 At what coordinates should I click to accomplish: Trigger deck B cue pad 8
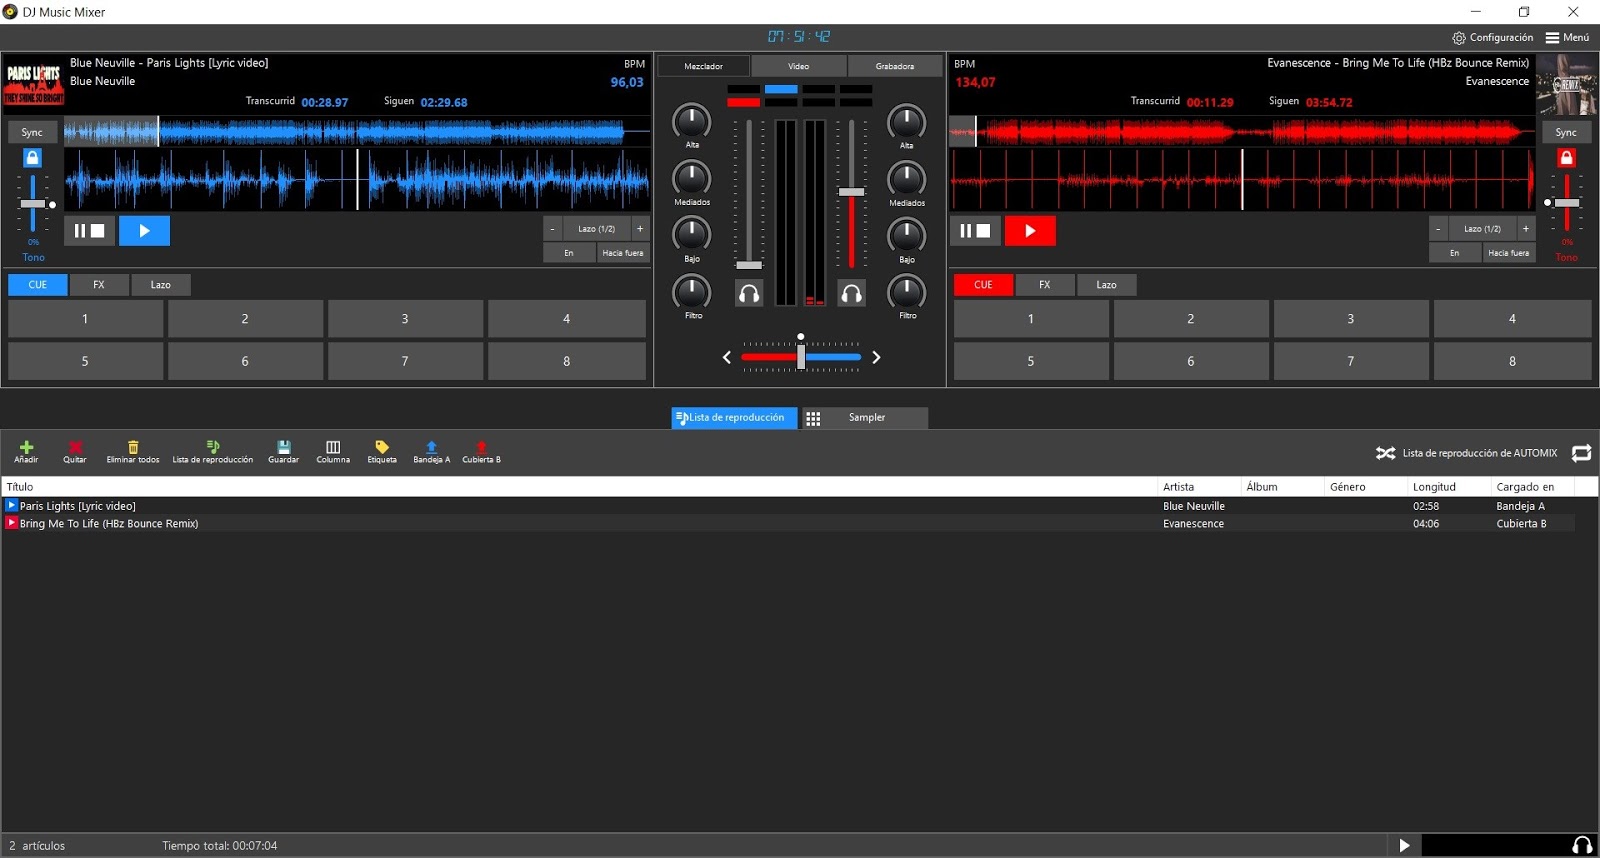[1512, 361]
